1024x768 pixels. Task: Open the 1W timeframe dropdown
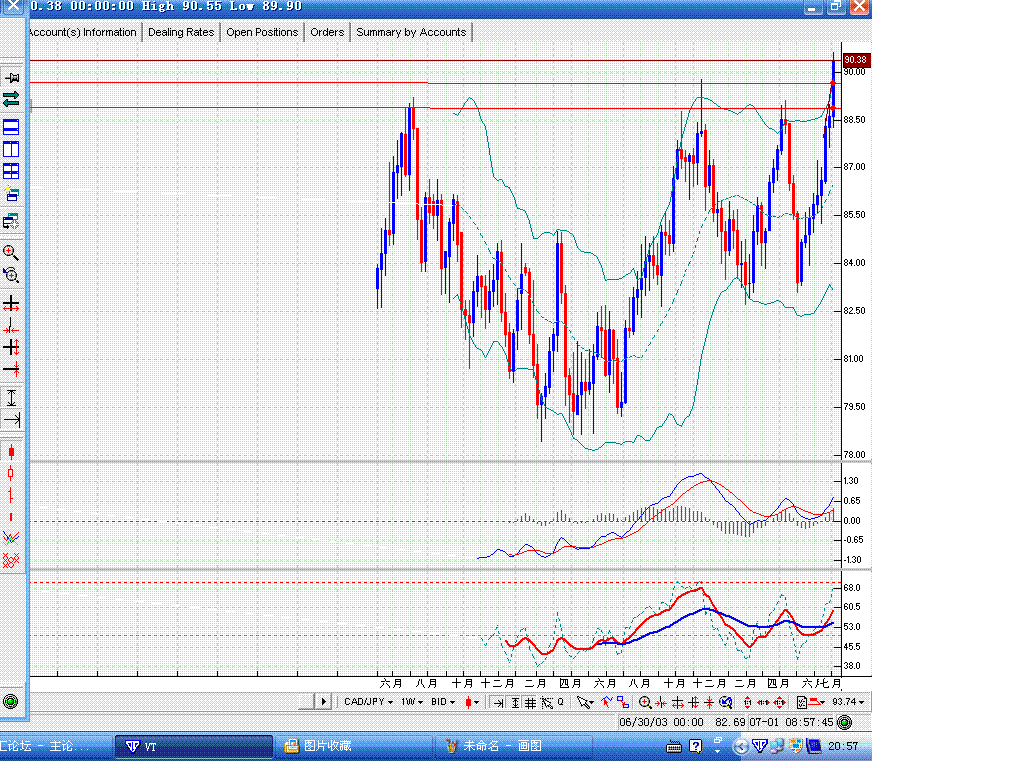click(x=412, y=702)
